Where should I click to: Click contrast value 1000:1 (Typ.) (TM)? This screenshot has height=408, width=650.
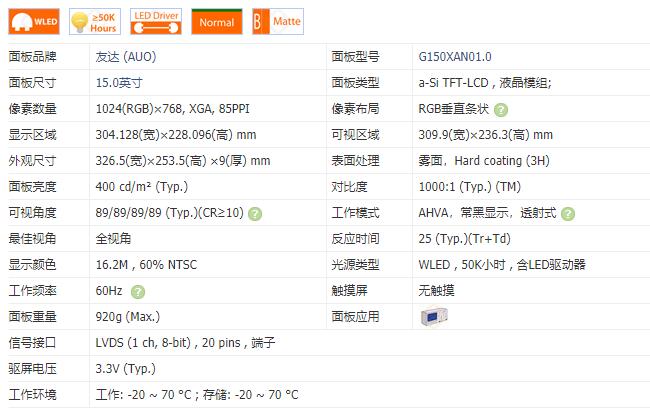click(470, 187)
